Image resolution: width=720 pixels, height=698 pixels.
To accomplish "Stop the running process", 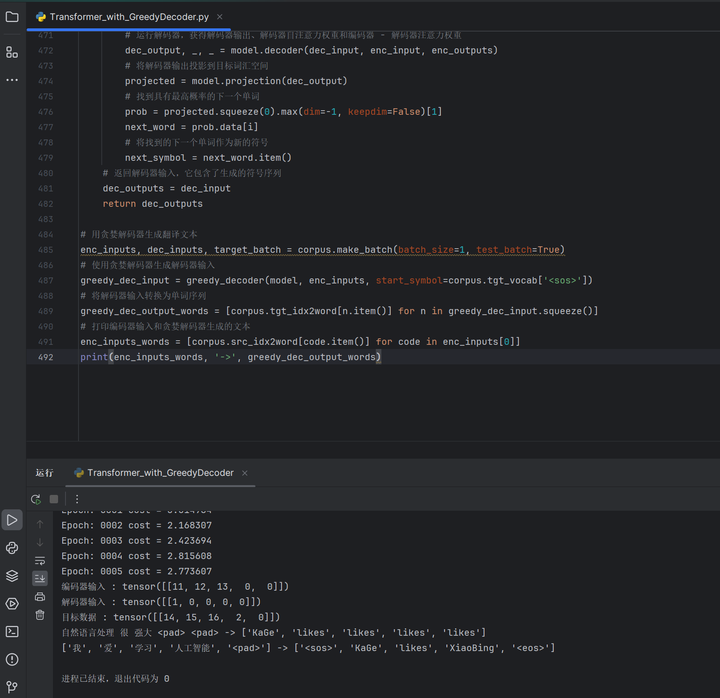I will [54, 499].
